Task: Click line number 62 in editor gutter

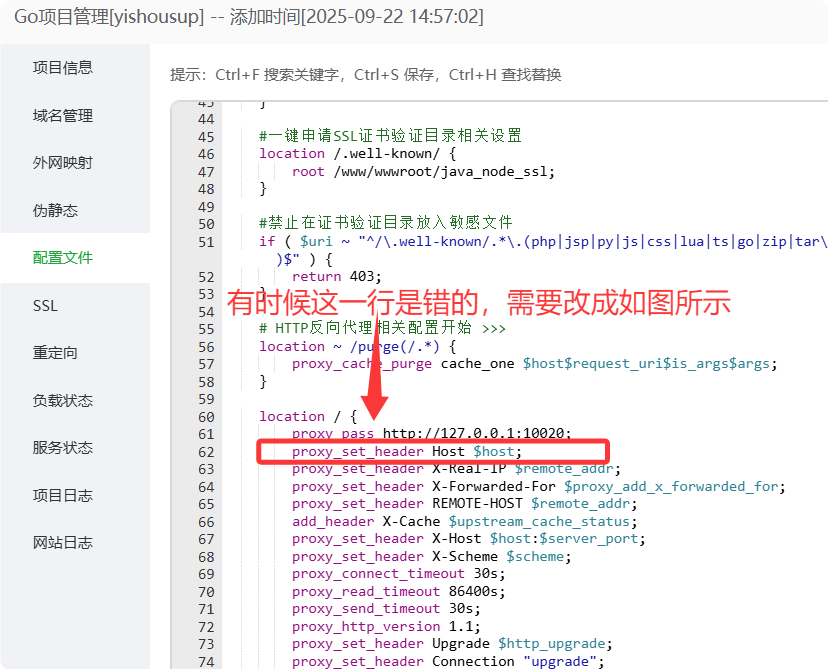Action: coord(206,452)
